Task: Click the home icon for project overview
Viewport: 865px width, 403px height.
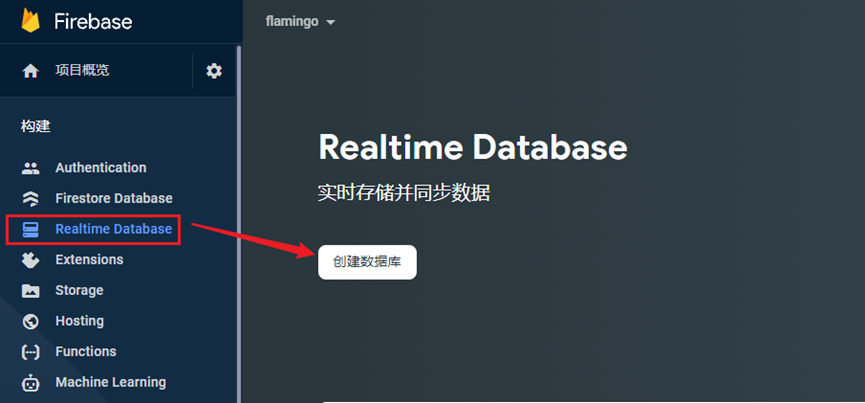Action: click(x=30, y=71)
